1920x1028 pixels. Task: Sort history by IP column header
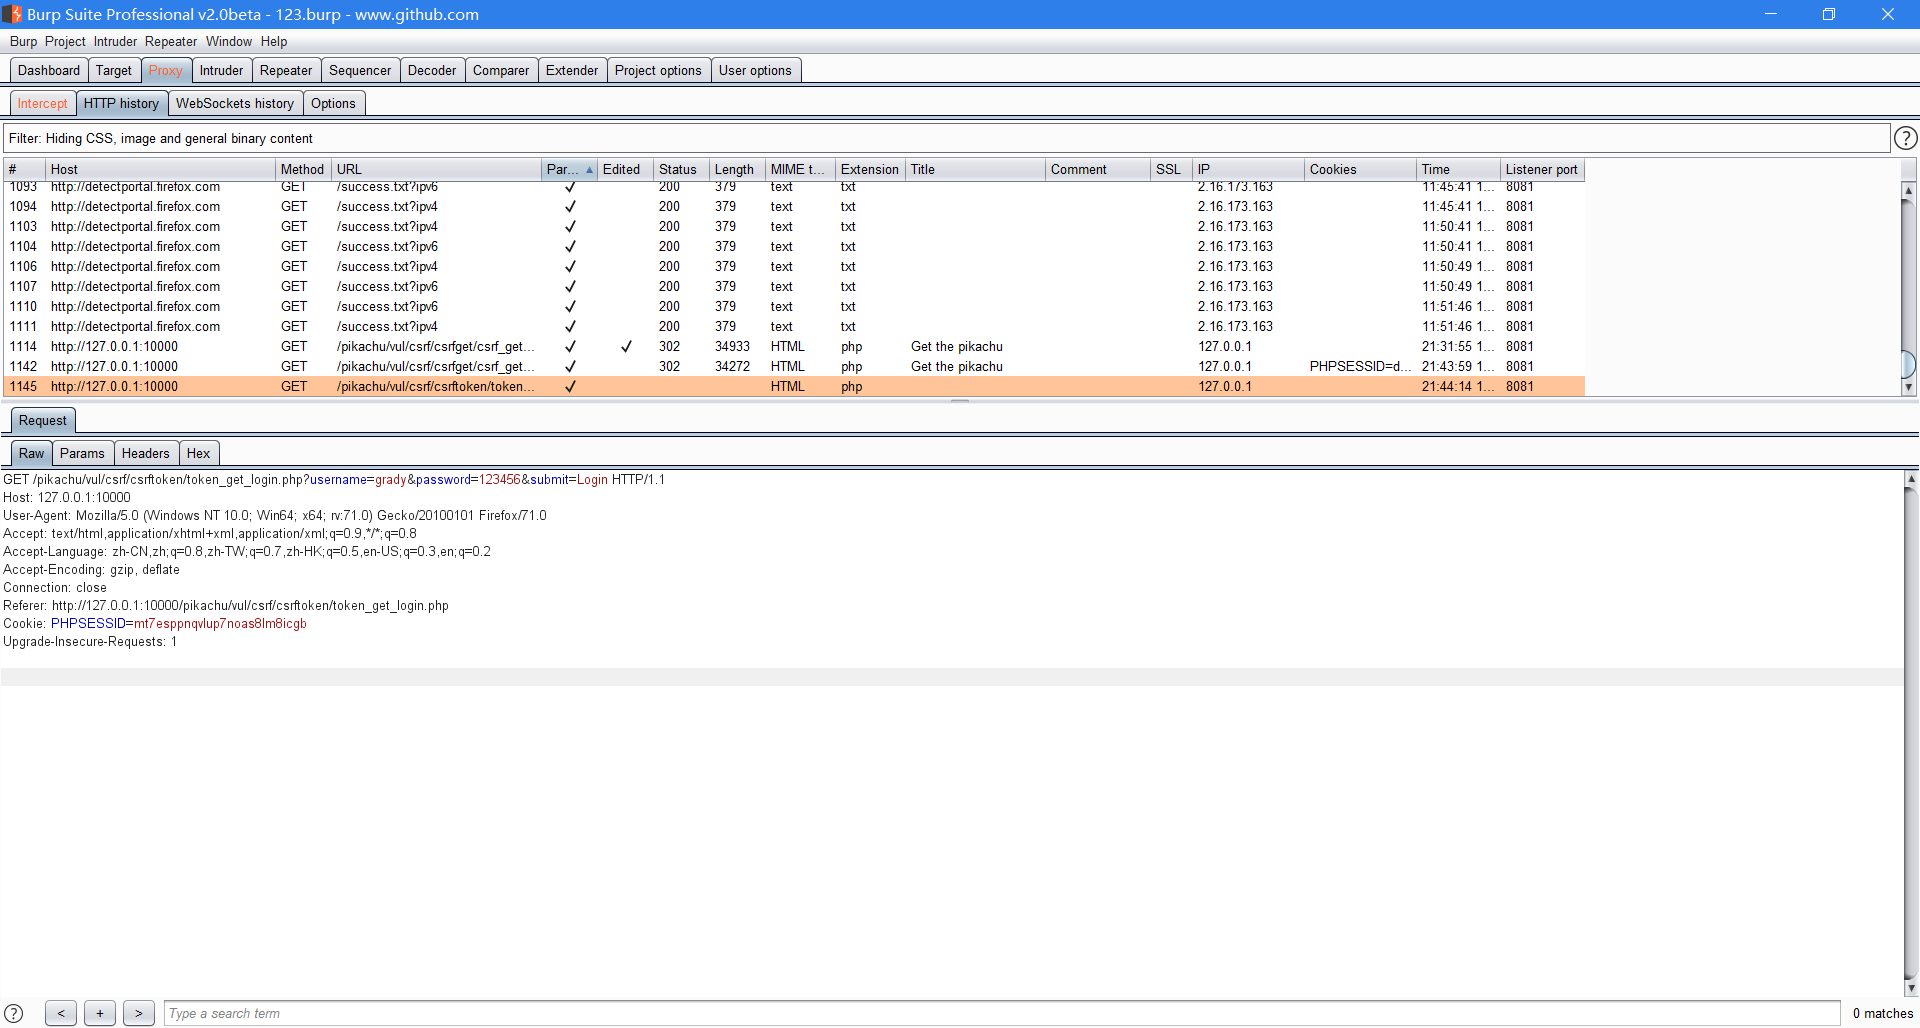(x=1249, y=169)
